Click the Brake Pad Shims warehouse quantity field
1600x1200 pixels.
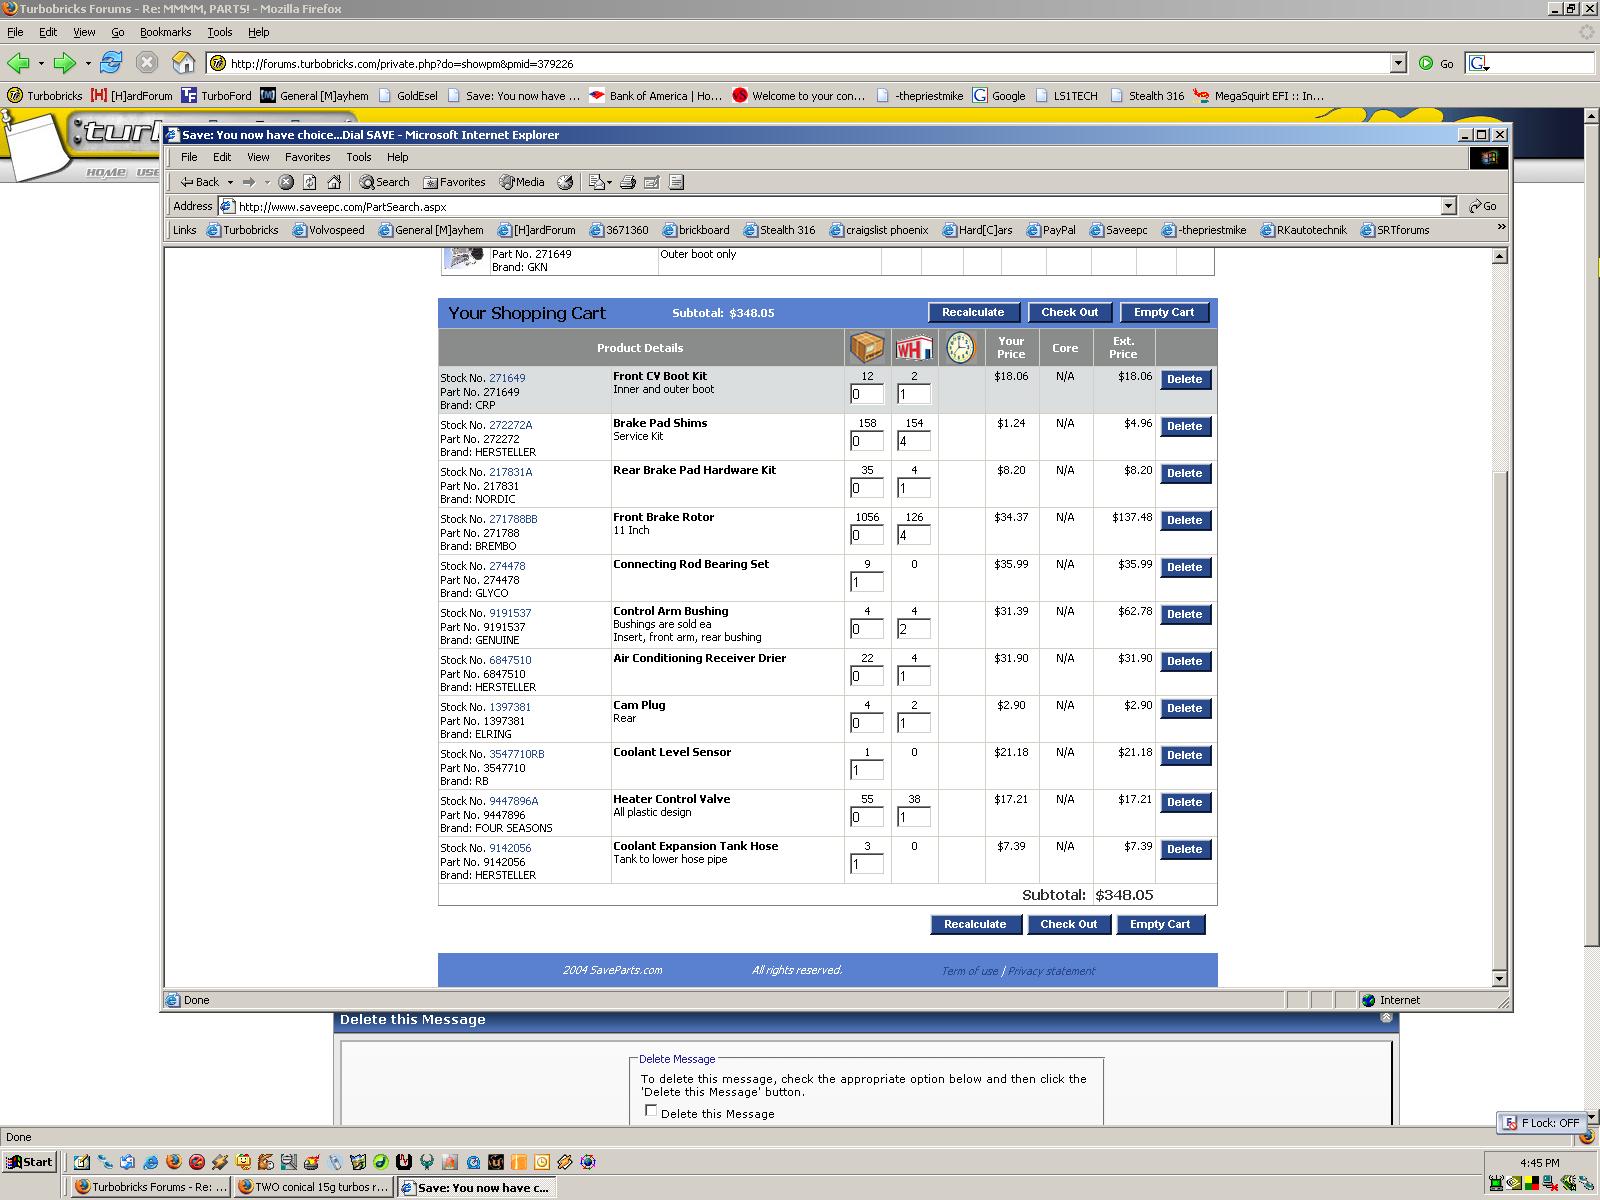914,441
